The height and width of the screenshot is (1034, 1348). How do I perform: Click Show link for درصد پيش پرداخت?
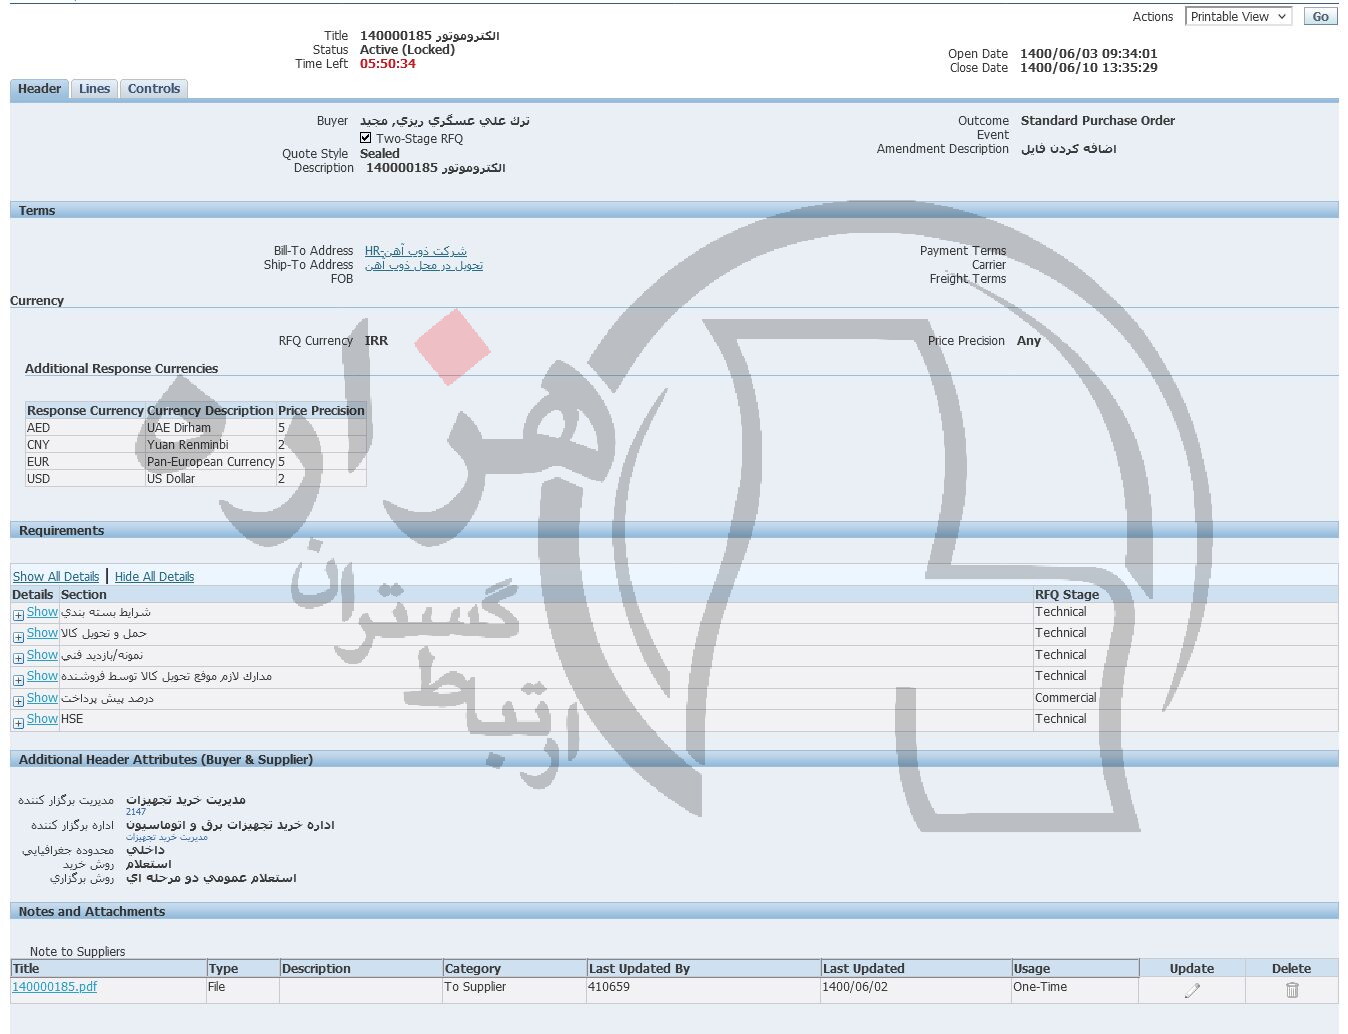42,698
